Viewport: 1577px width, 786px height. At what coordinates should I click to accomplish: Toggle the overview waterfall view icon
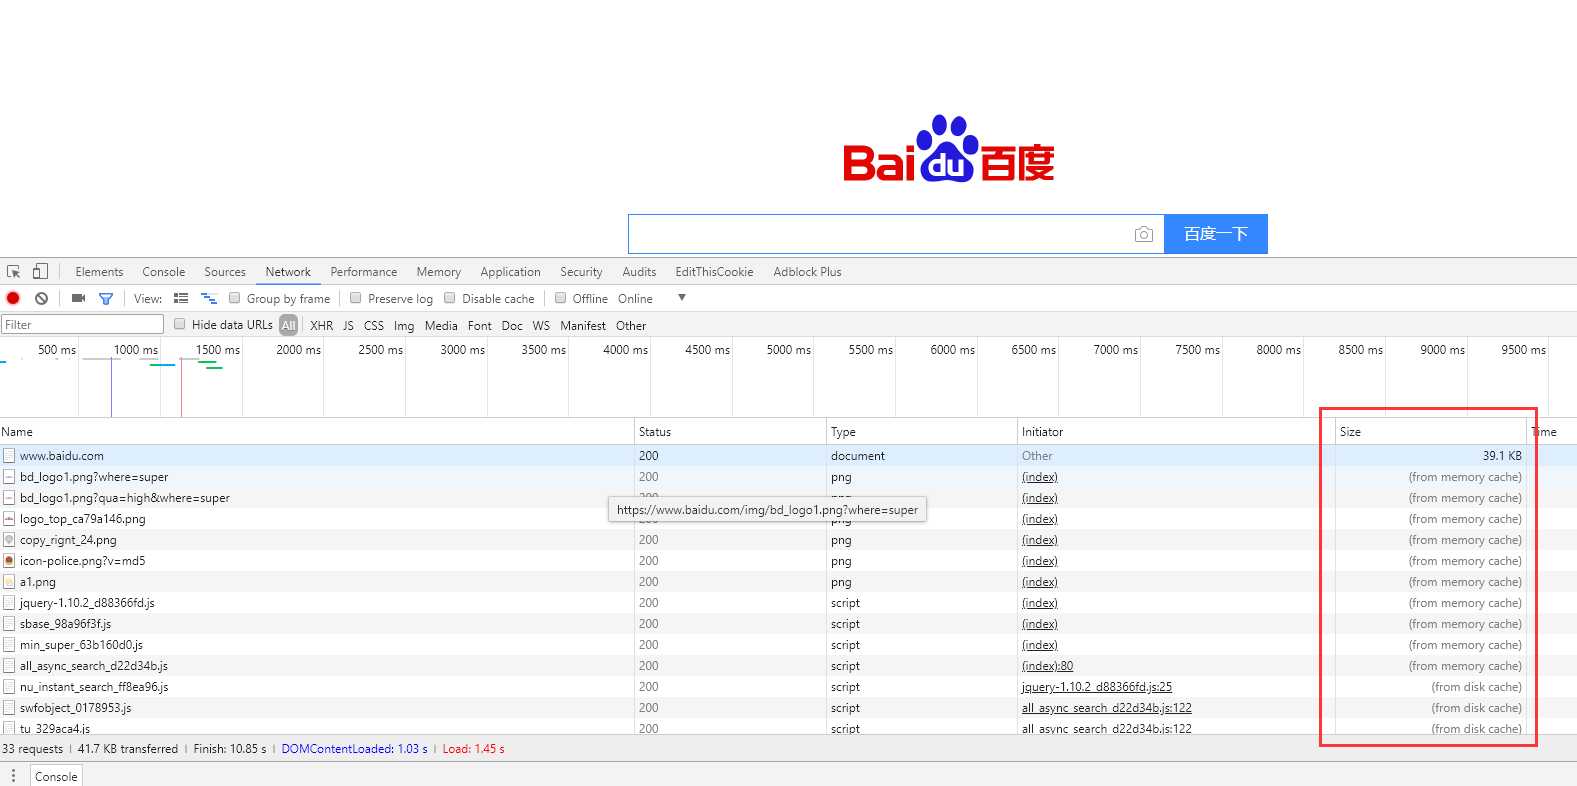(x=209, y=298)
